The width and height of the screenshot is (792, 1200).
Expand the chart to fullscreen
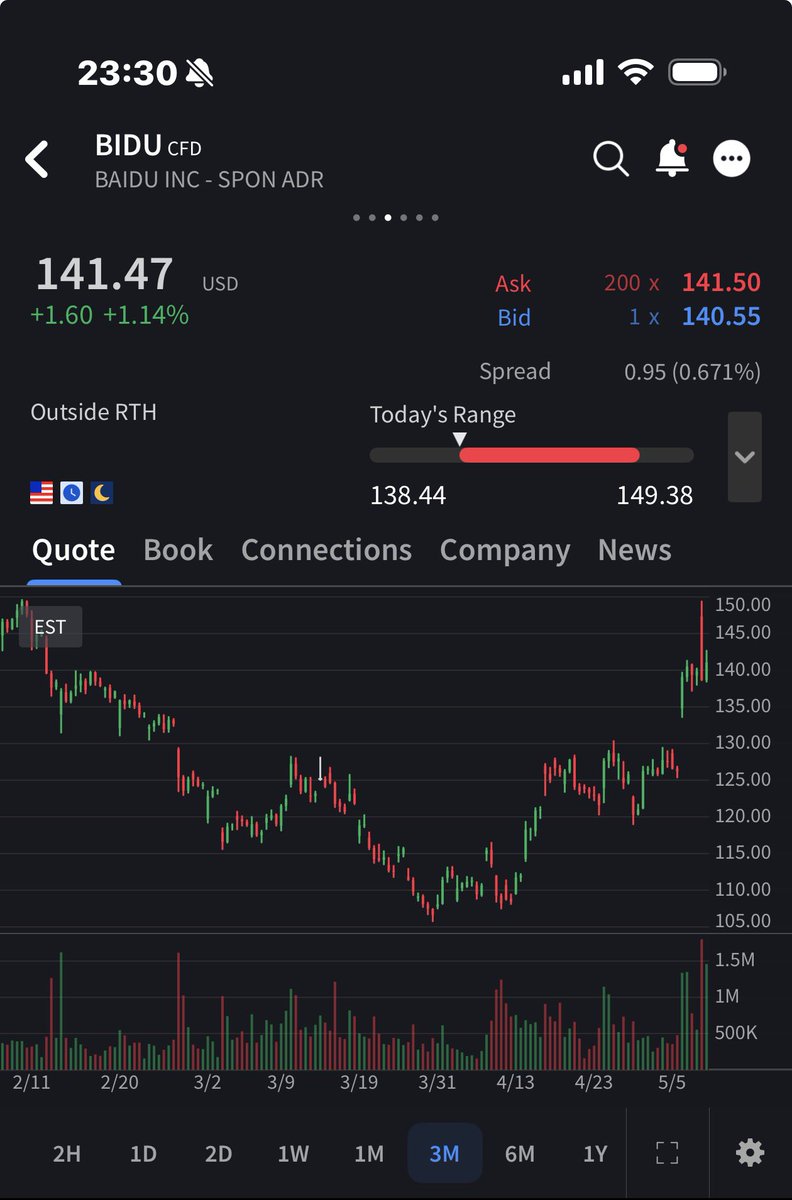click(667, 1153)
